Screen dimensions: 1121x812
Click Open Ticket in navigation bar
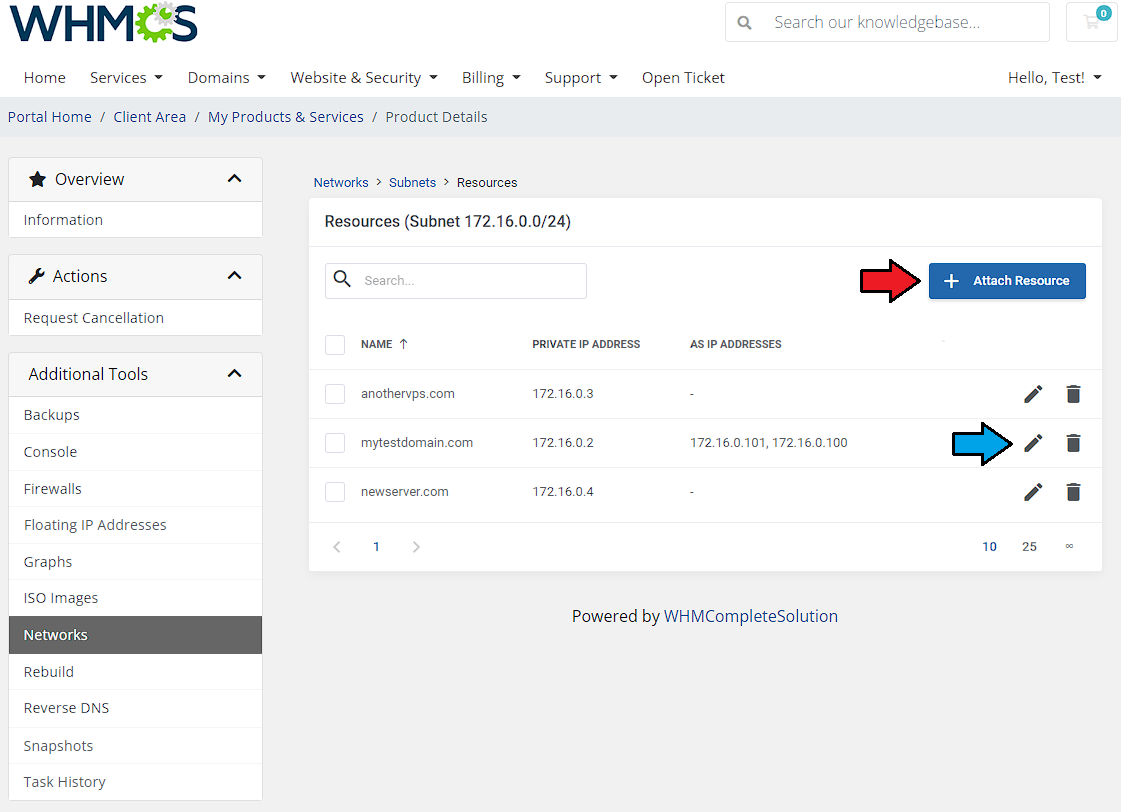683,78
